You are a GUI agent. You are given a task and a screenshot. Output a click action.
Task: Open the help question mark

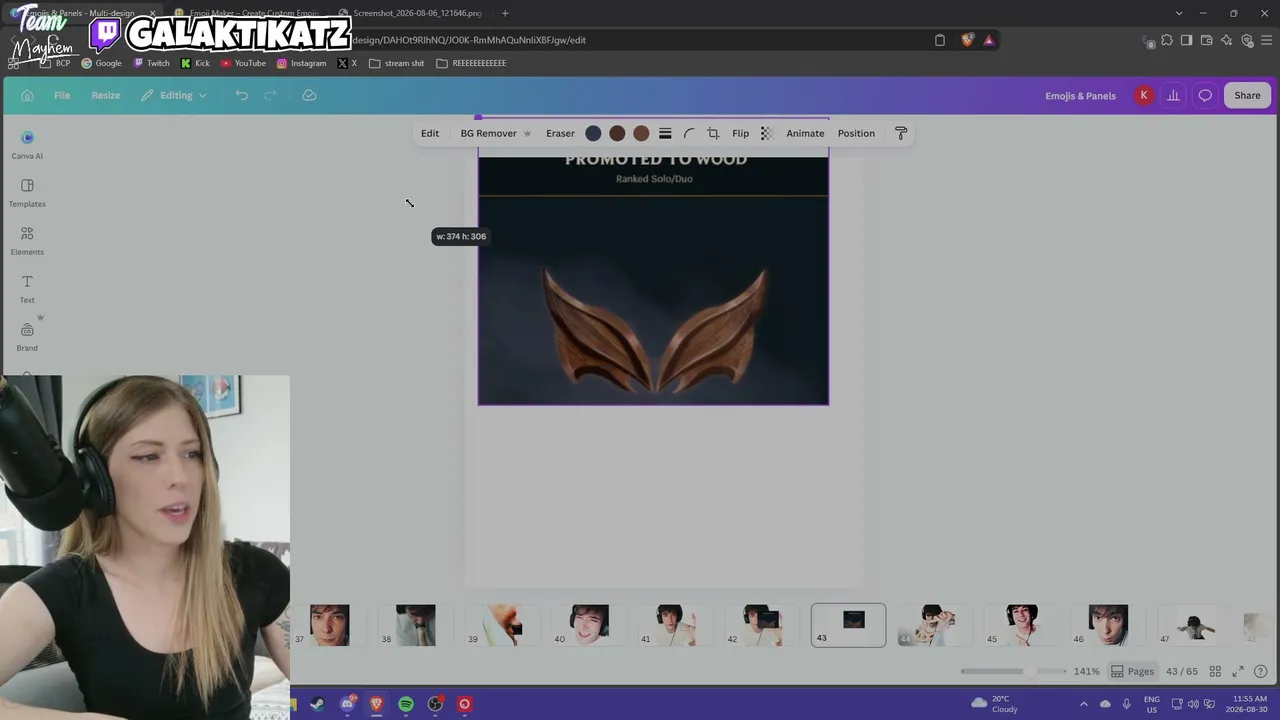coord(1260,671)
